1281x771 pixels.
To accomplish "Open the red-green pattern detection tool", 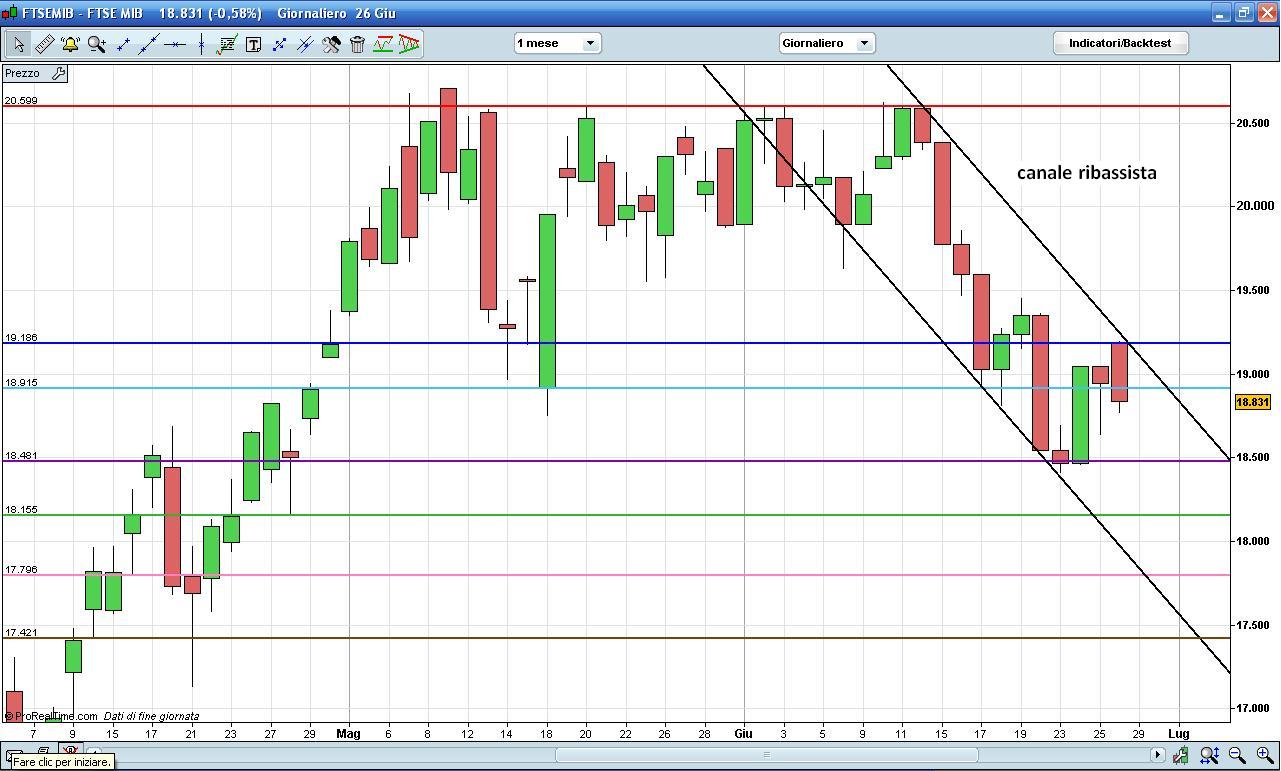I will coord(383,44).
